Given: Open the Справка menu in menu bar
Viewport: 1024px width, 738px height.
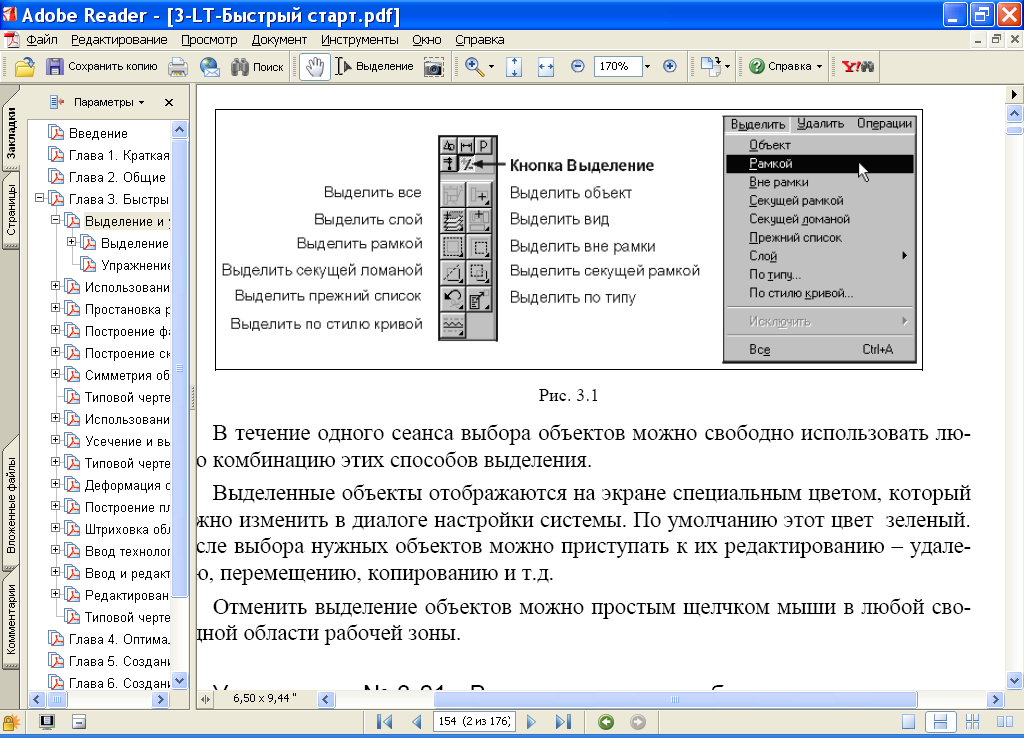Looking at the screenshot, I should 479,40.
